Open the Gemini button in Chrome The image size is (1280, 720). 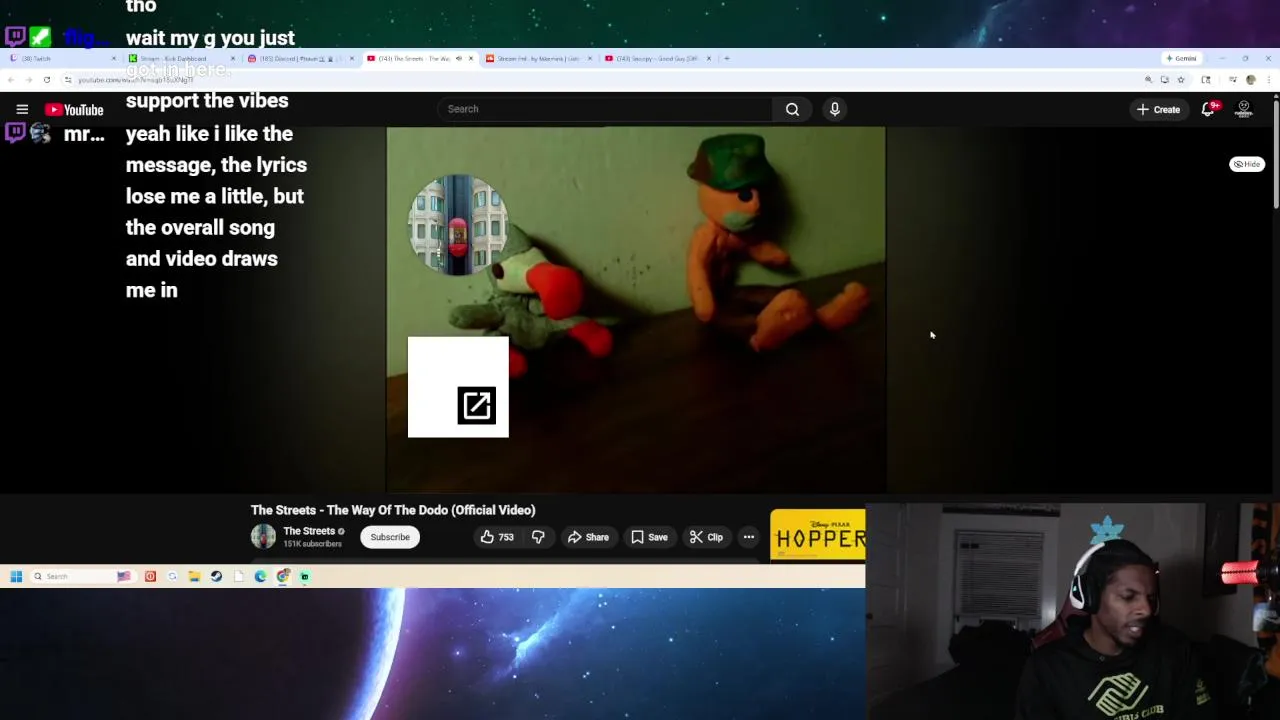pyautogui.click(x=1182, y=58)
